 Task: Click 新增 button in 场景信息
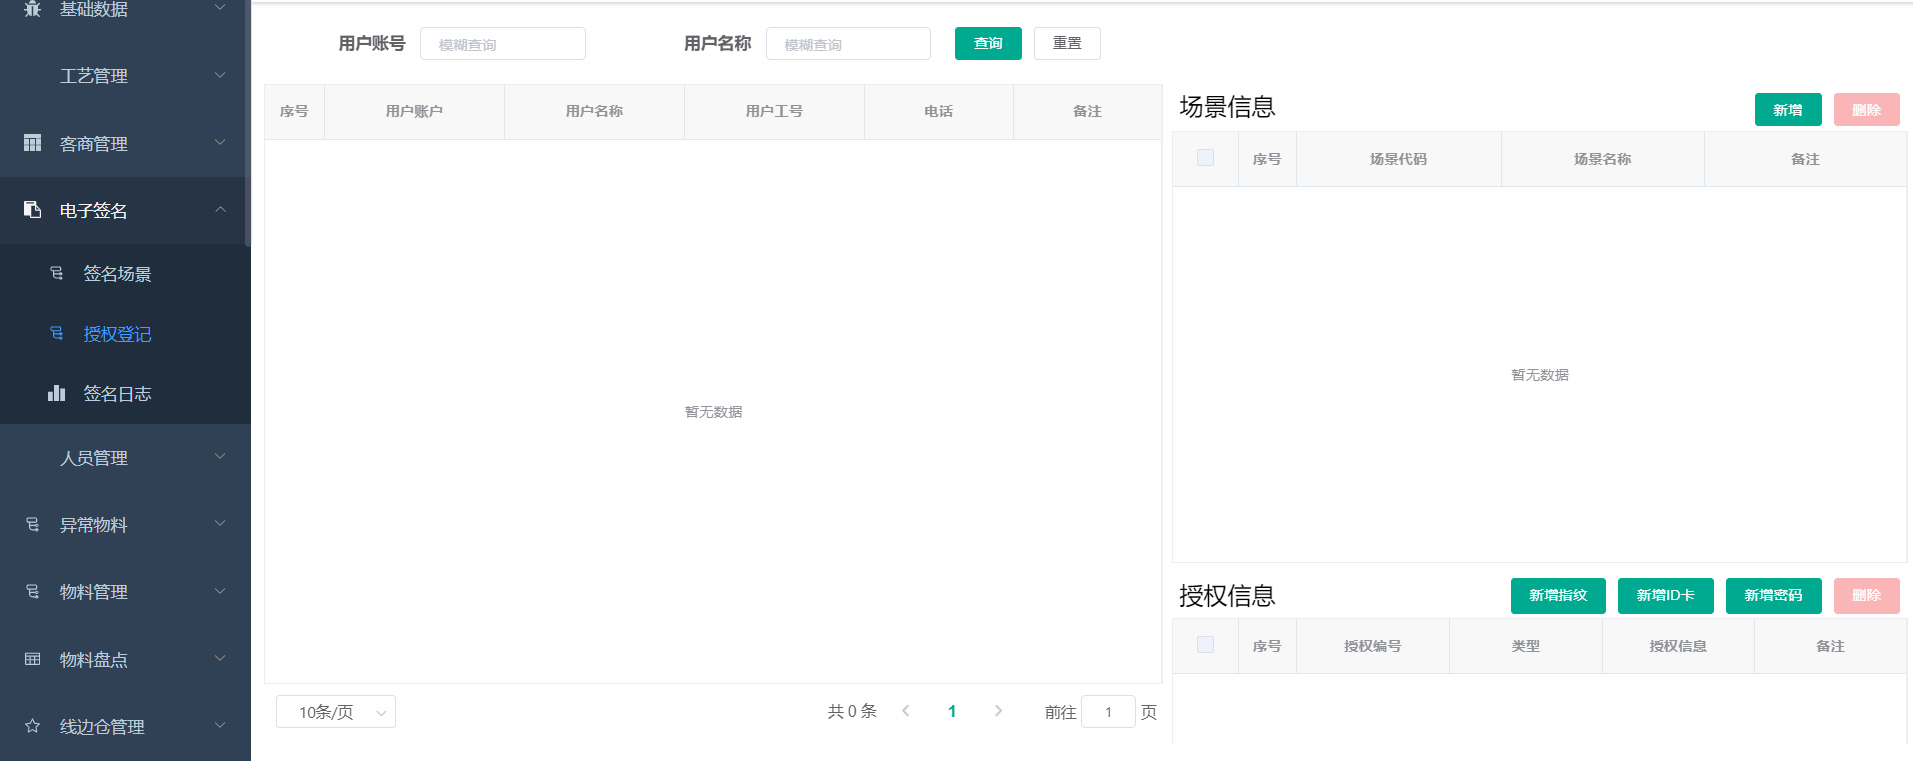(1788, 109)
